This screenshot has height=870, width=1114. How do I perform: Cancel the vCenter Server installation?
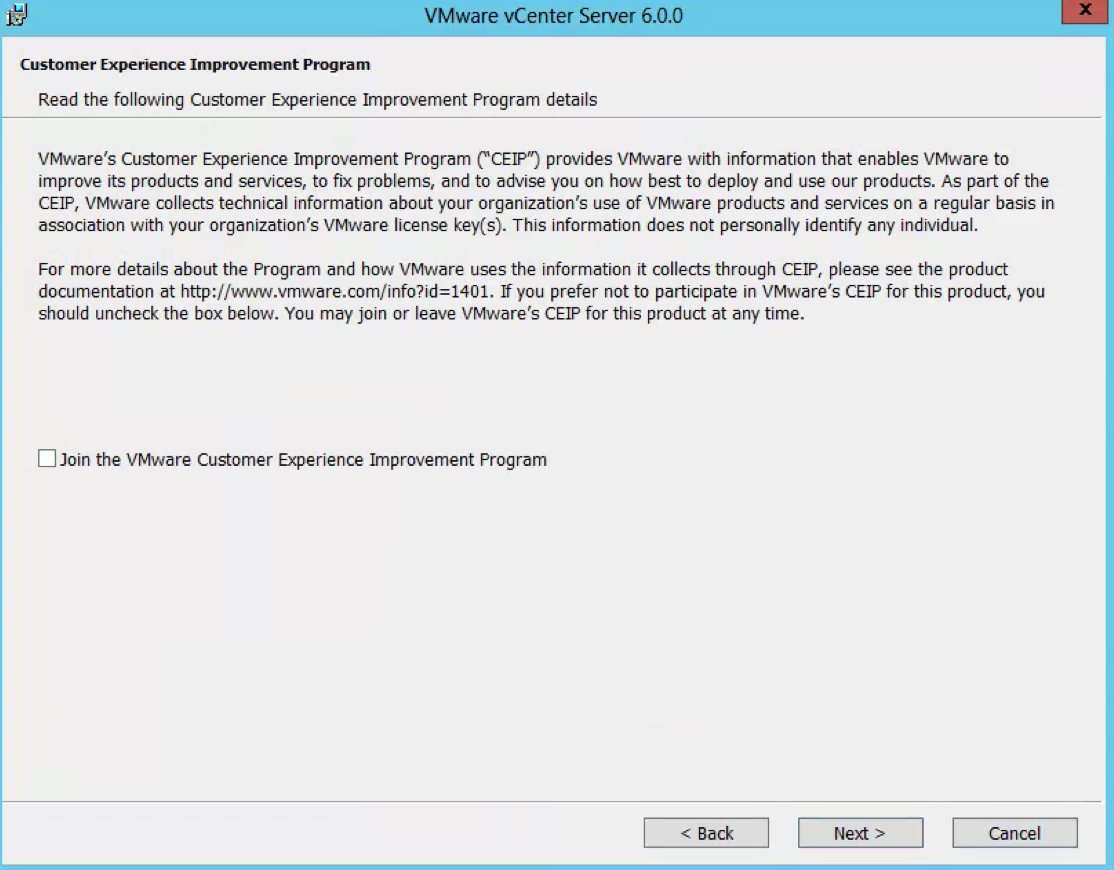coord(1015,833)
